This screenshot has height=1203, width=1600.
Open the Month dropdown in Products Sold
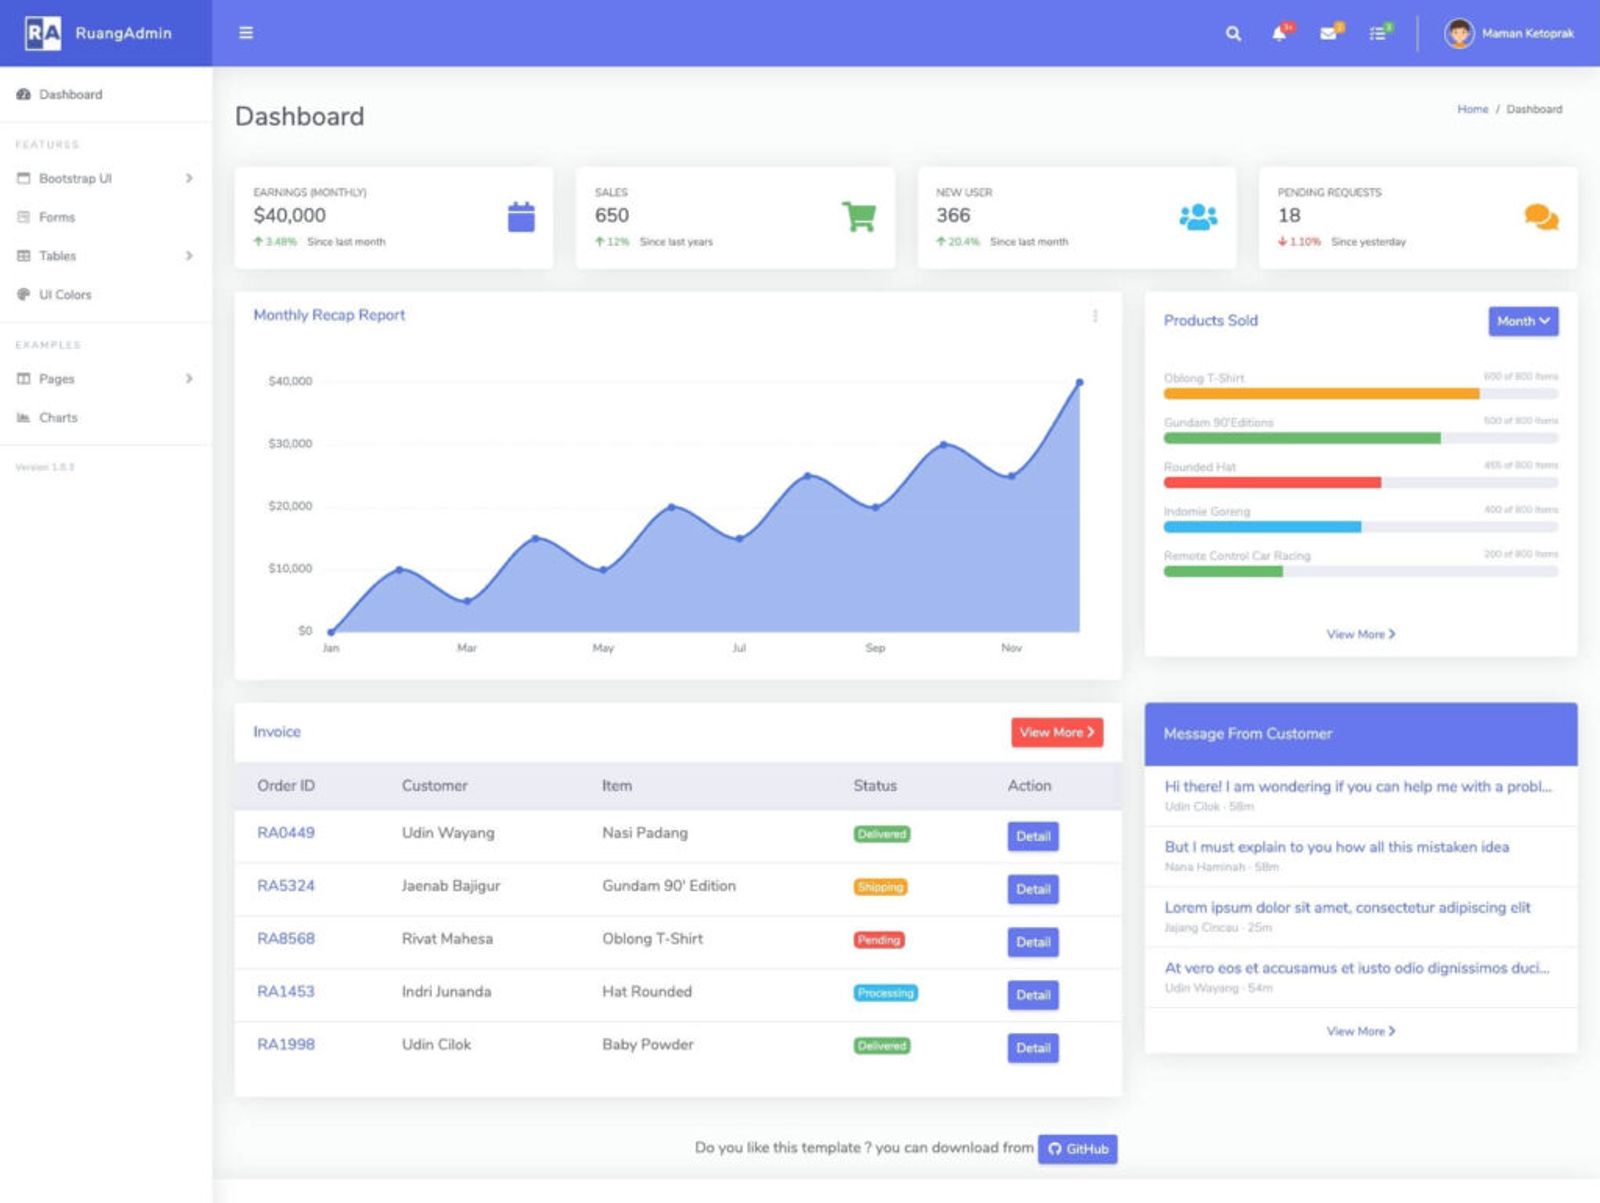click(x=1523, y=321)
